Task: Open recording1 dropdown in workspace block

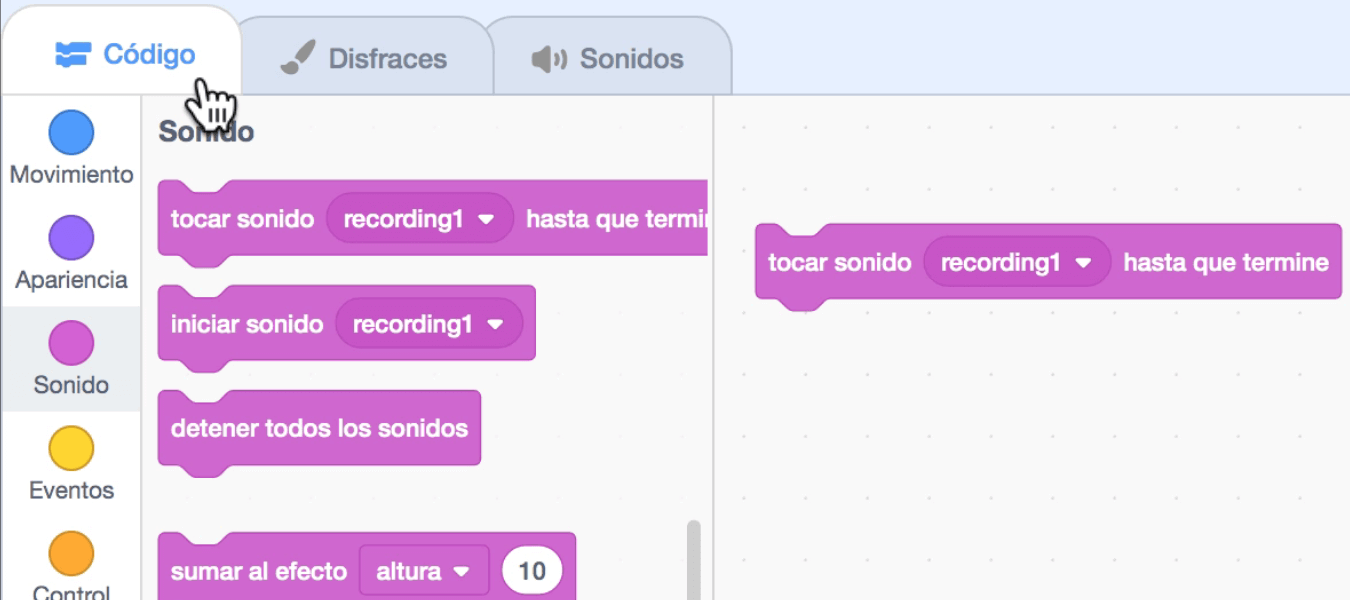Action: [1083, 263]
